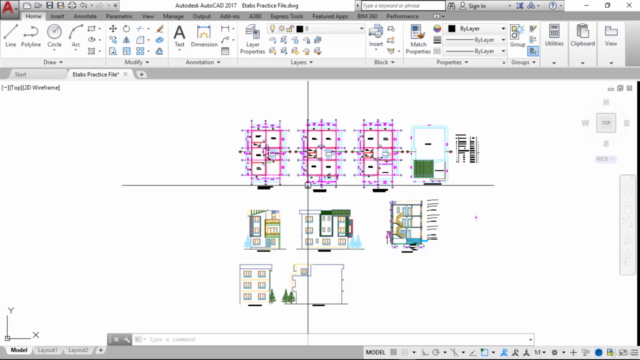Expand the Draw panel
The width and height of the screenshot is (640, 360).
(53, 62)
